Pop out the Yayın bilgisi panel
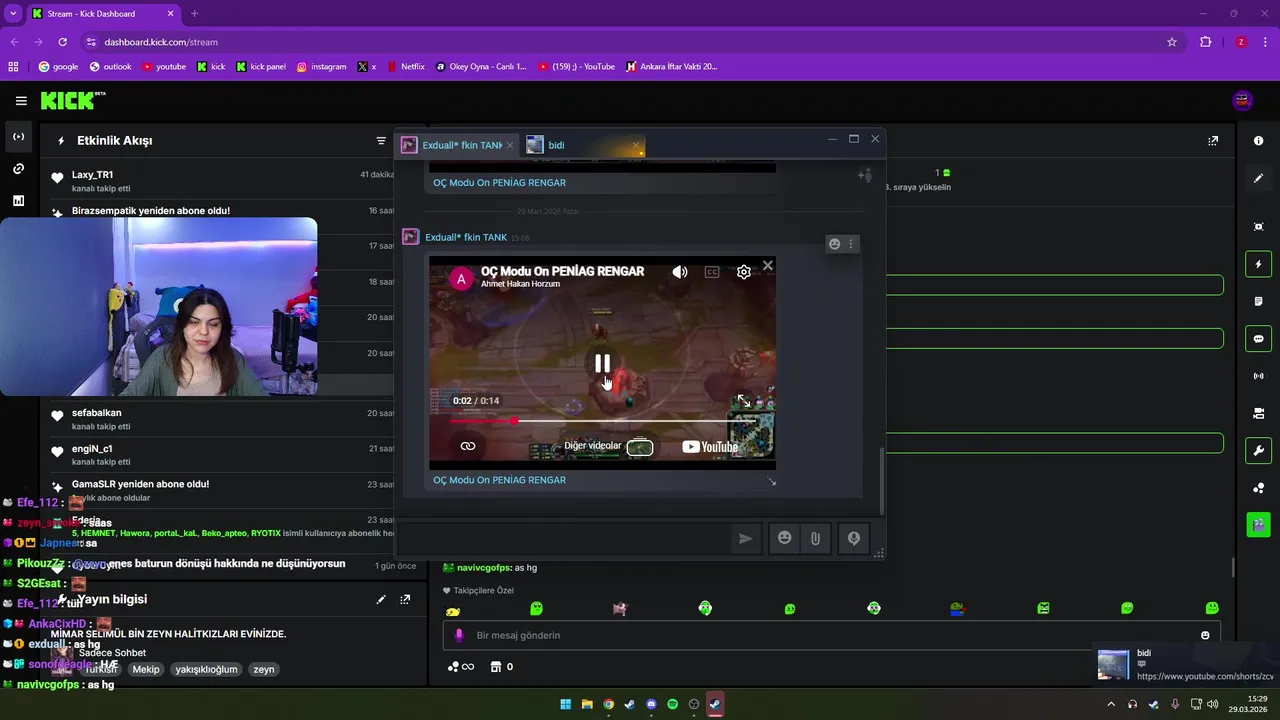Screen dimensions: 1280x720 [405, 600]
